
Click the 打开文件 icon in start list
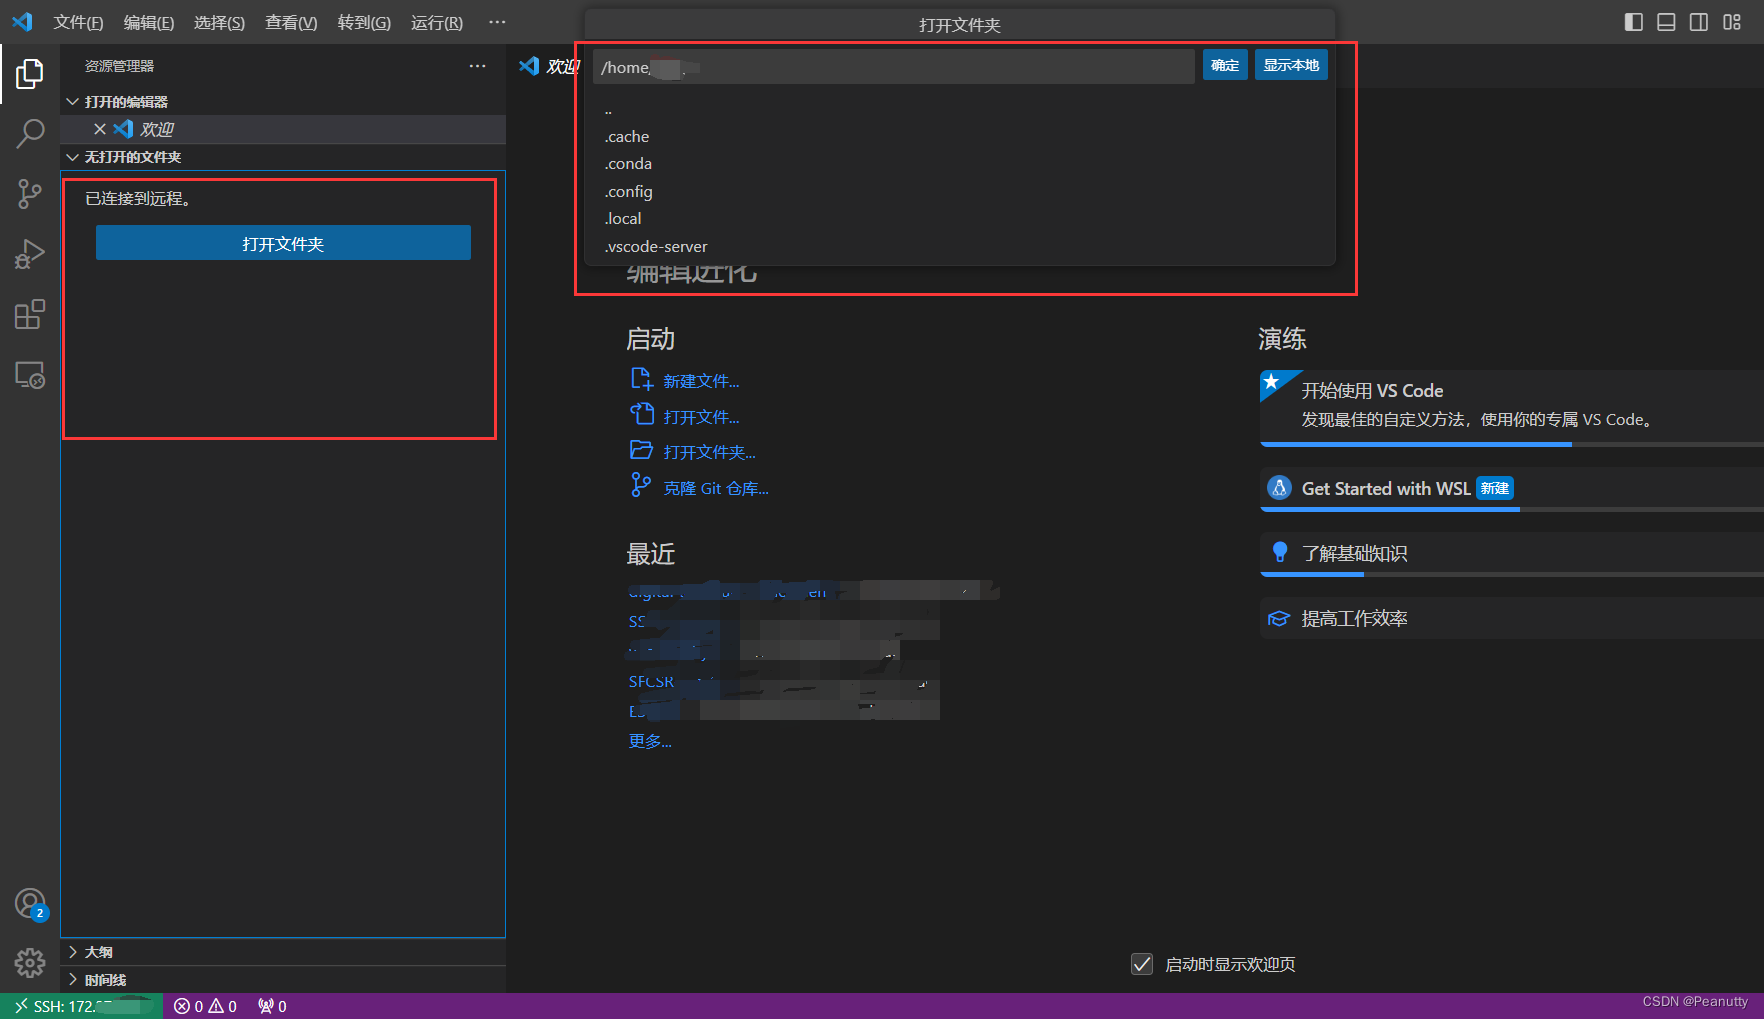click(x=641, y=414)
